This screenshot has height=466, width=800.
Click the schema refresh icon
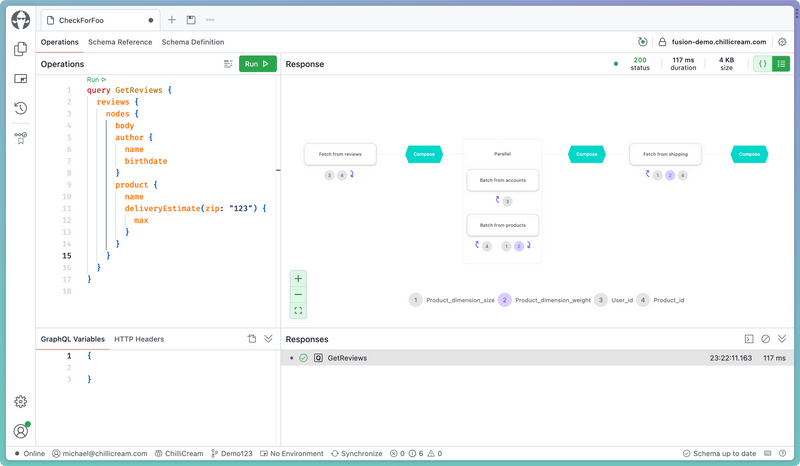click(642, 42)
